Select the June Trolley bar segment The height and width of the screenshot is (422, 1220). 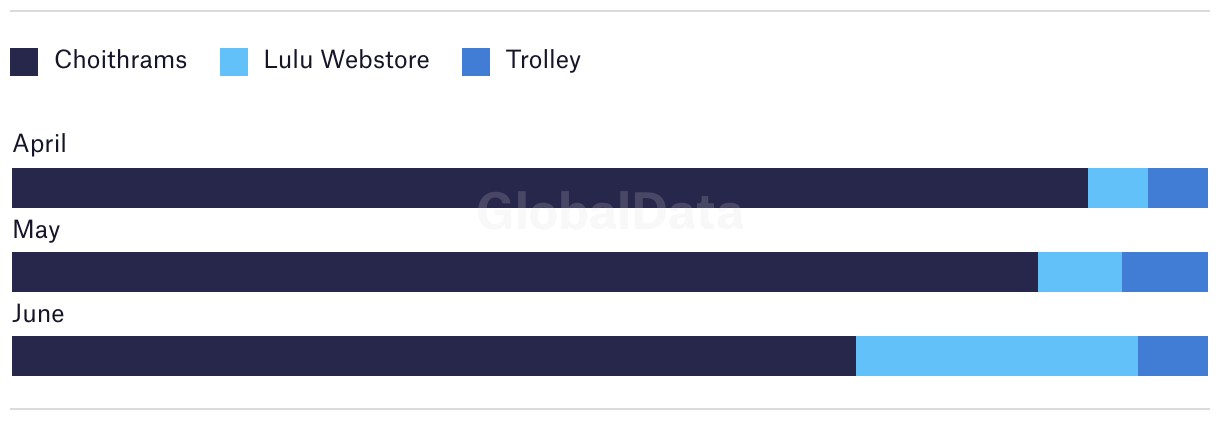[1173, 356]
